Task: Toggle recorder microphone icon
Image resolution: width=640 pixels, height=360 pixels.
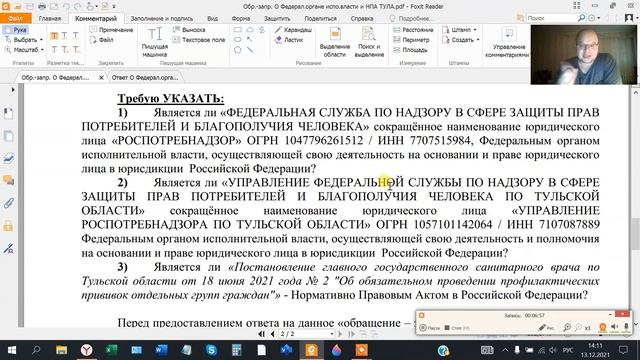Action: click(626, 327)
